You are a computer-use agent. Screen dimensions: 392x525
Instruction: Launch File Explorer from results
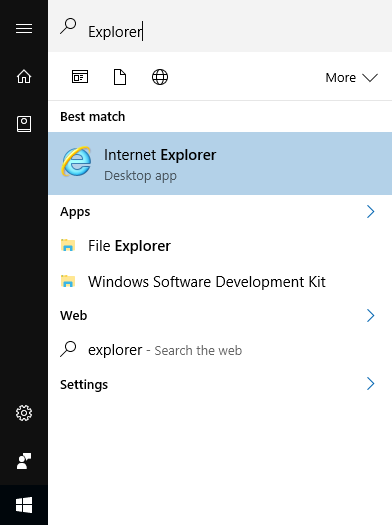pos(220,246)
